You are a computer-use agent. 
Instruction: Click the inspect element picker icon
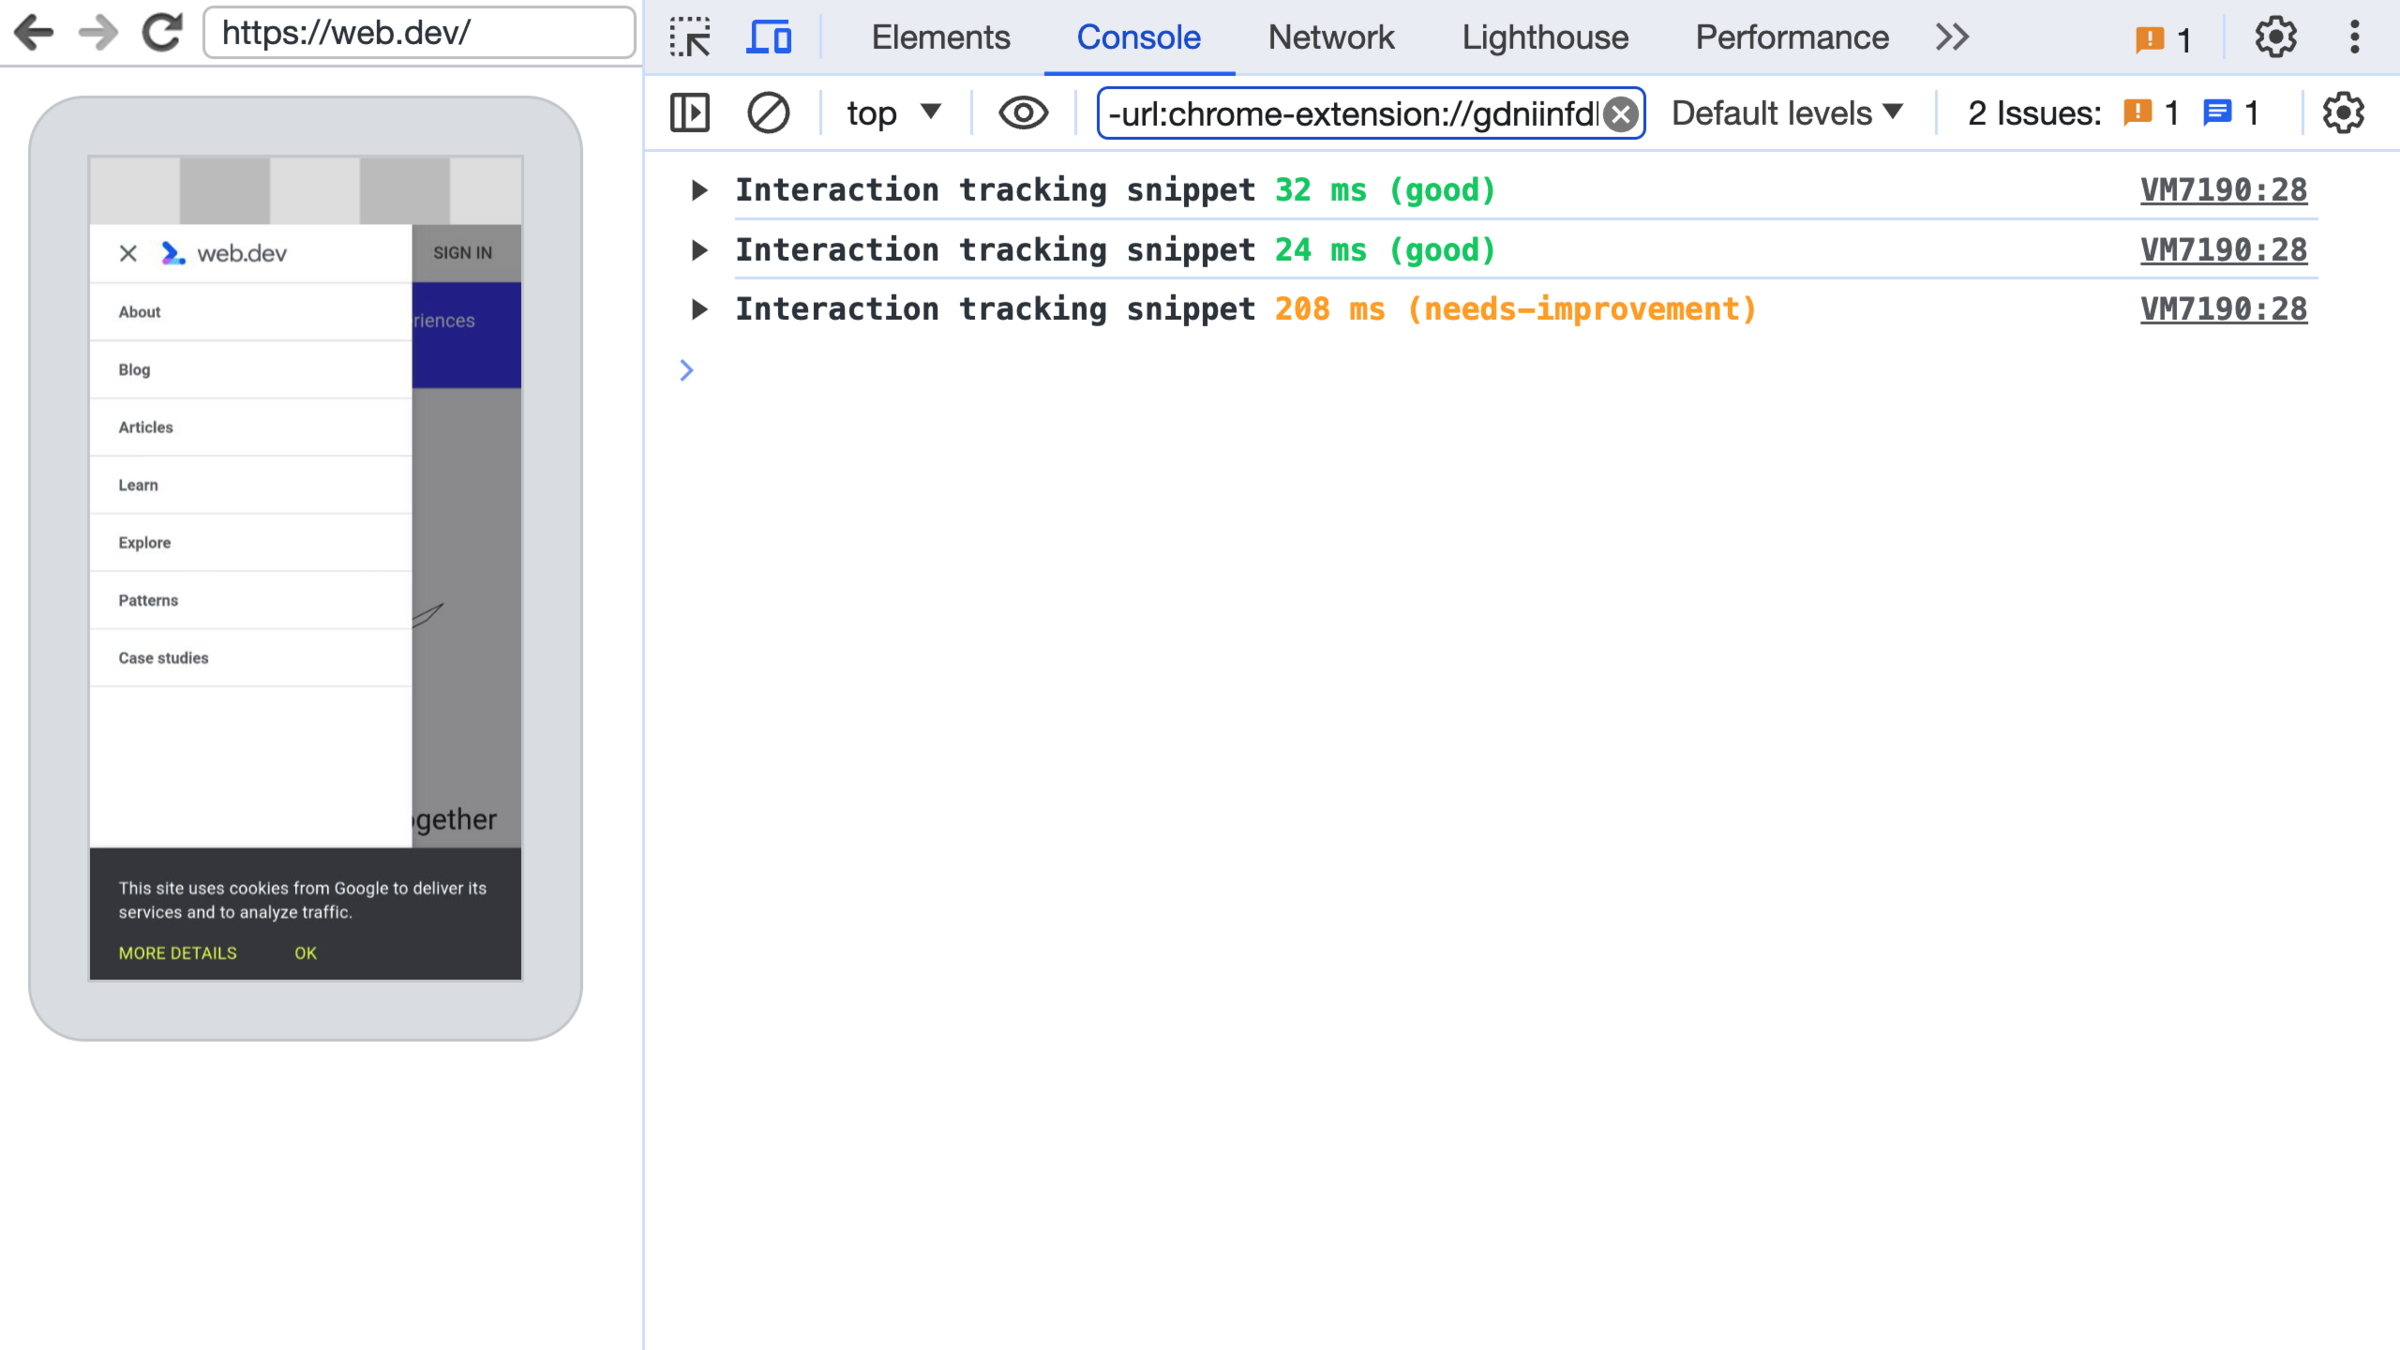tap(690, 37)
